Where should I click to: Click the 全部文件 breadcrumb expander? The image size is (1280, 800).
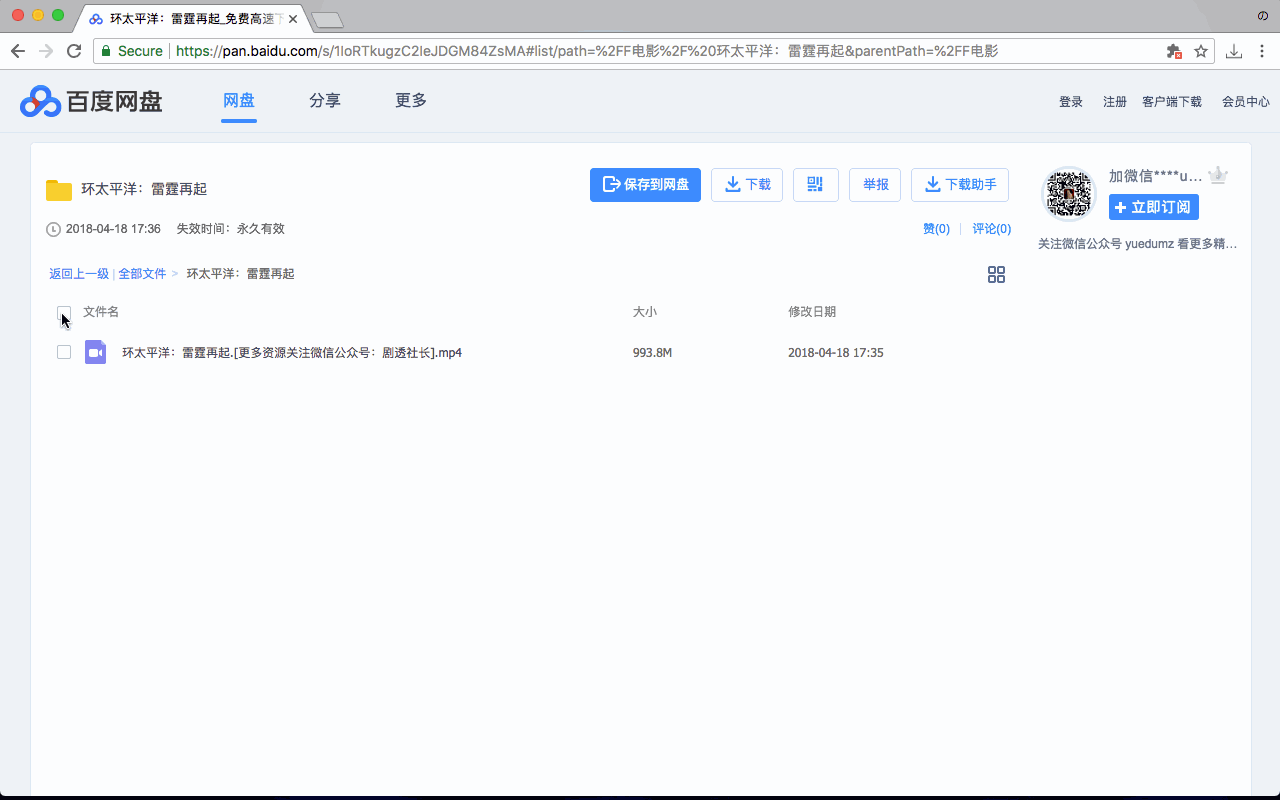coord(142,273)
